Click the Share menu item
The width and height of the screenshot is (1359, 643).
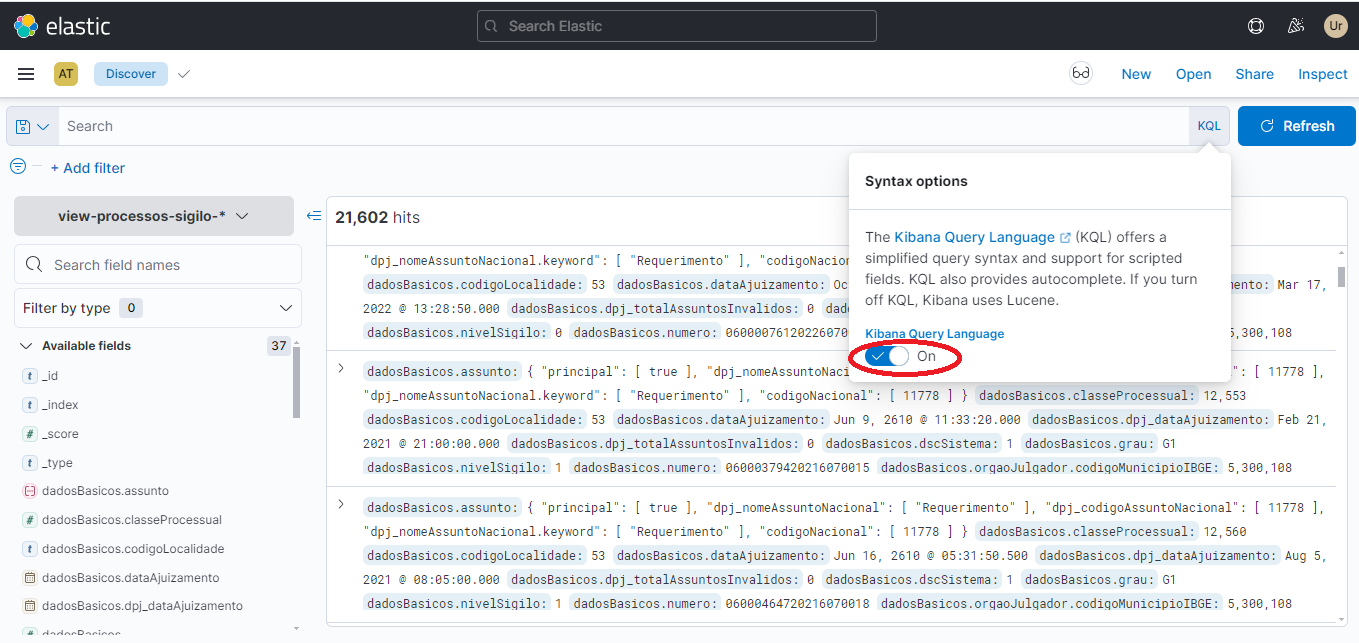click(x=1254, y=74)
